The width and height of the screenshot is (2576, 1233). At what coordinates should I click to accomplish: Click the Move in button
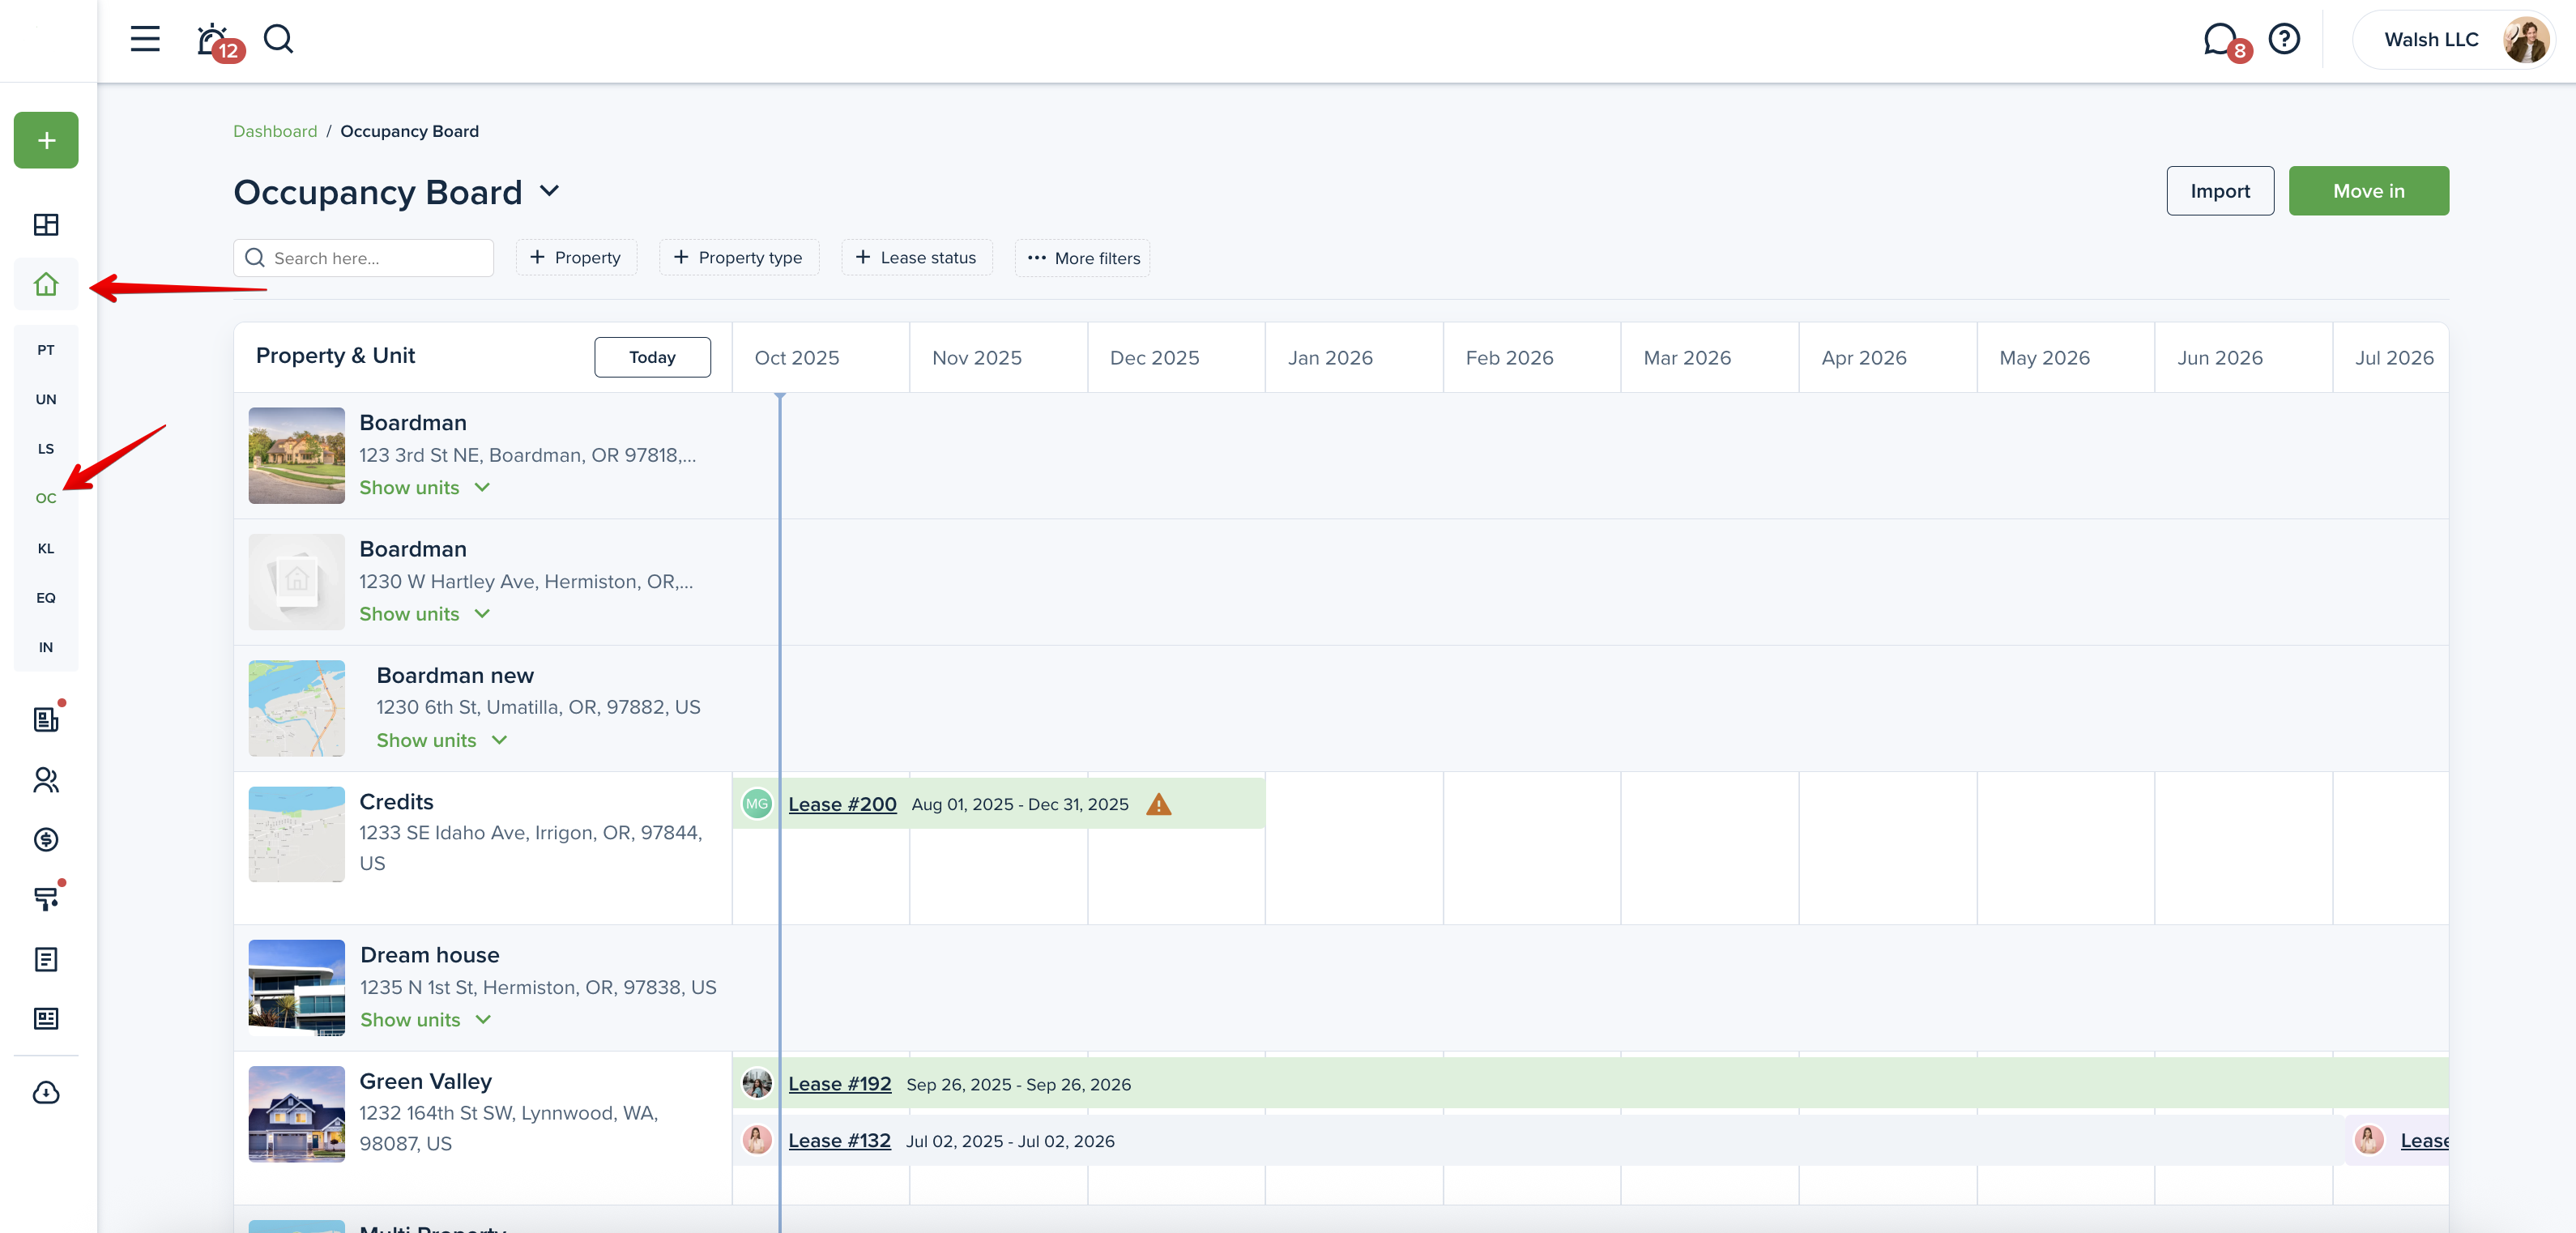pyautogui.click(x=2368, y=191)
